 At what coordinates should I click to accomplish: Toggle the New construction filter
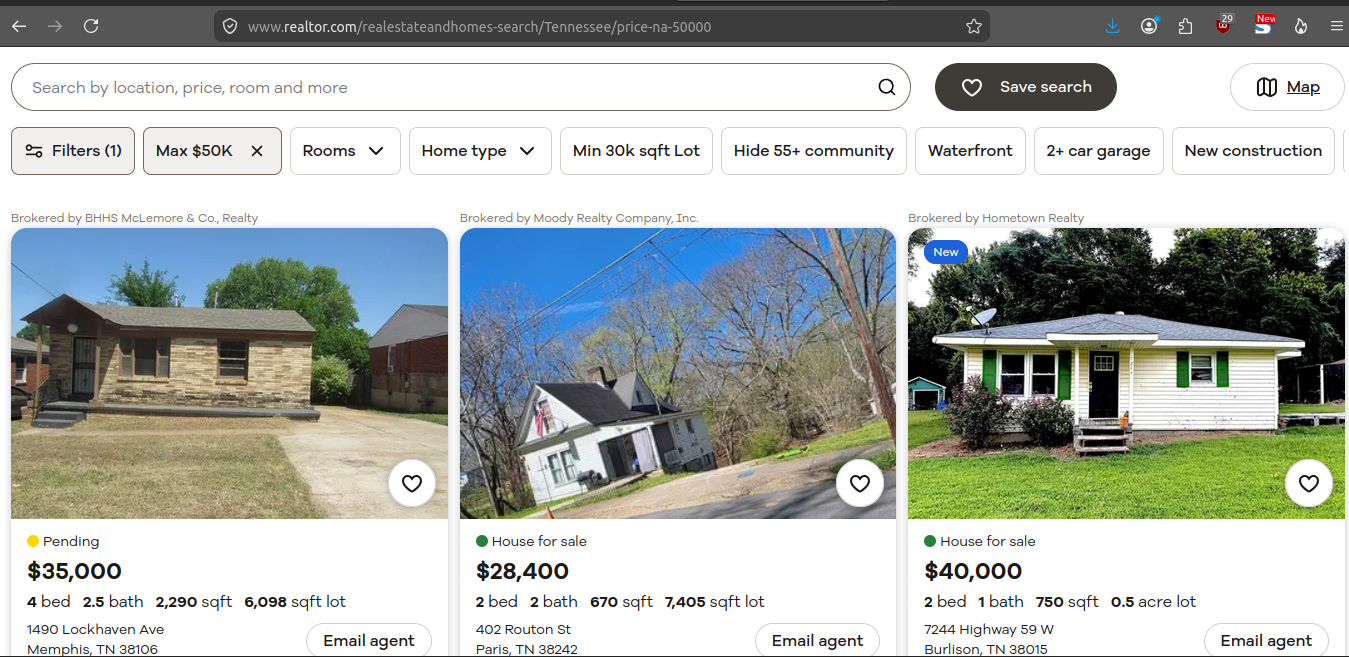pos(1253,151)
